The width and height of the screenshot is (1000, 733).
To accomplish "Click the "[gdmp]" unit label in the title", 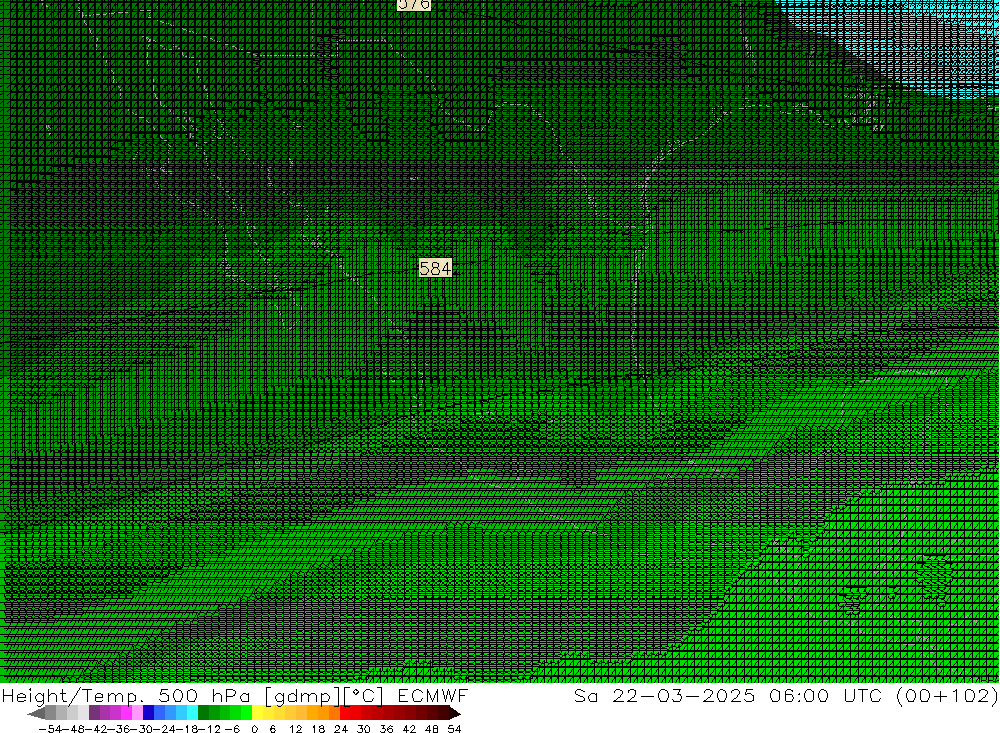I will pyautogui.click(x=300, y=695).
